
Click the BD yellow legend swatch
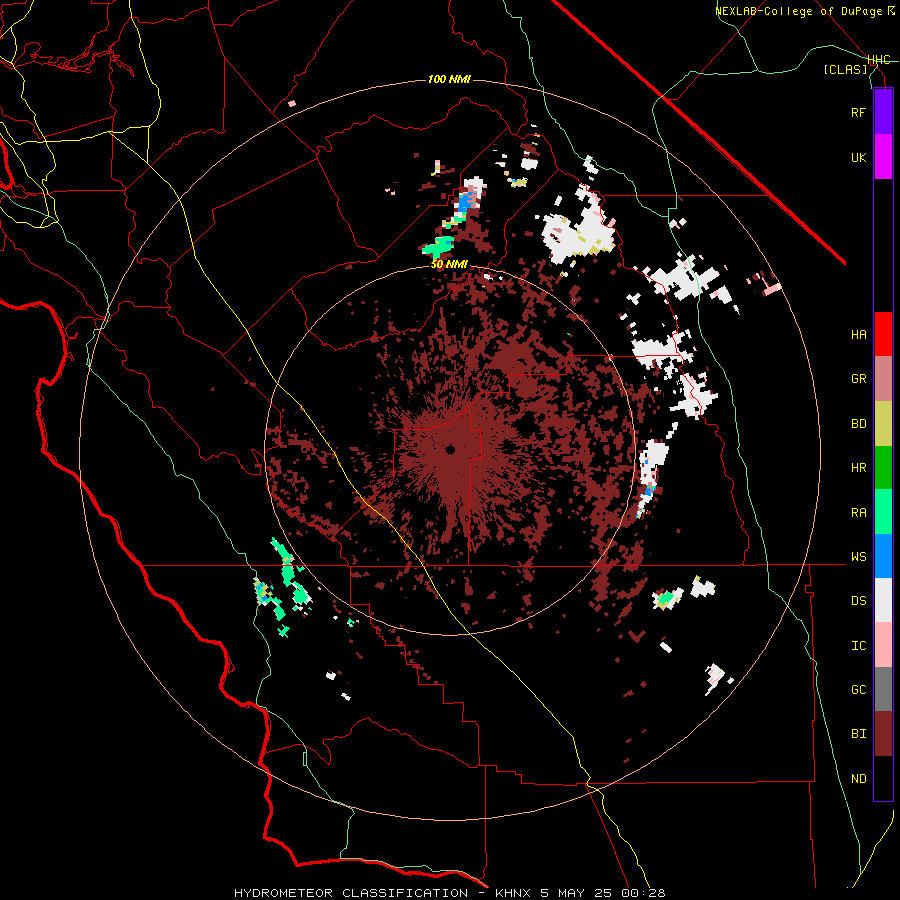pos(883,424)
